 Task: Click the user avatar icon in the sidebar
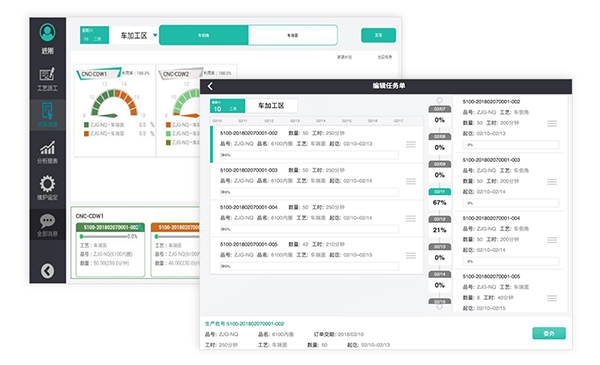tap(47, 33)
